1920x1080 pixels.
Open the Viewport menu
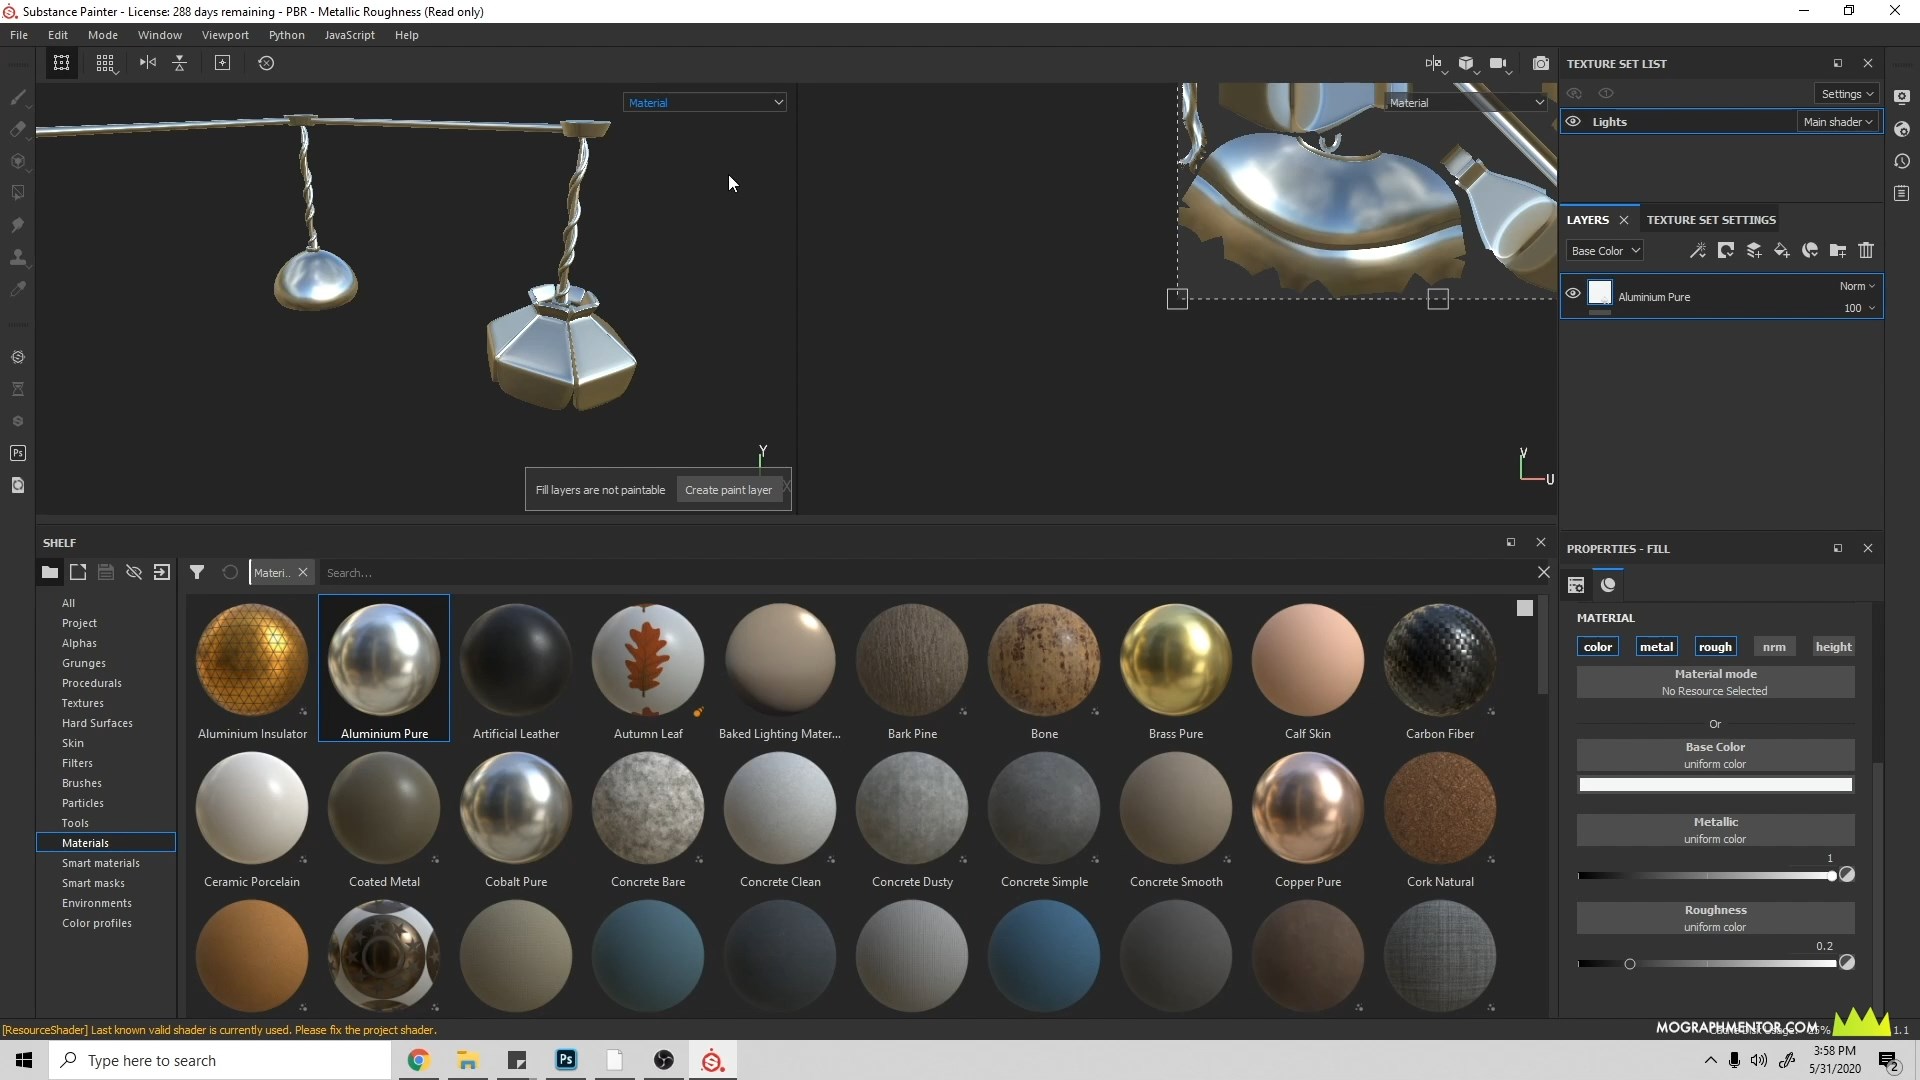coord(225,35)
